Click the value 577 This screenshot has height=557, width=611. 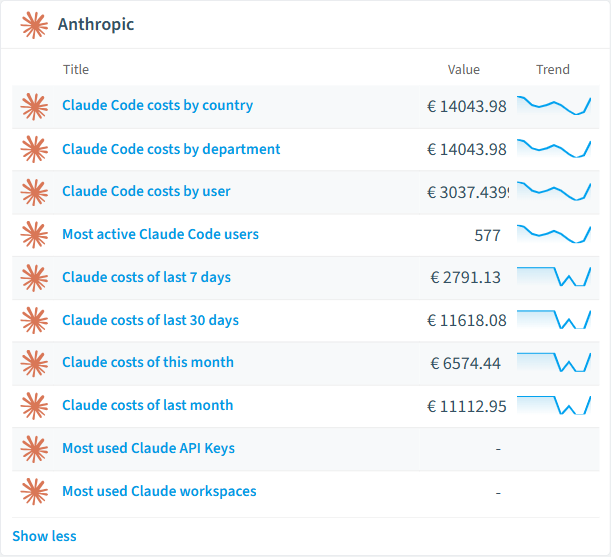[487, 235]
